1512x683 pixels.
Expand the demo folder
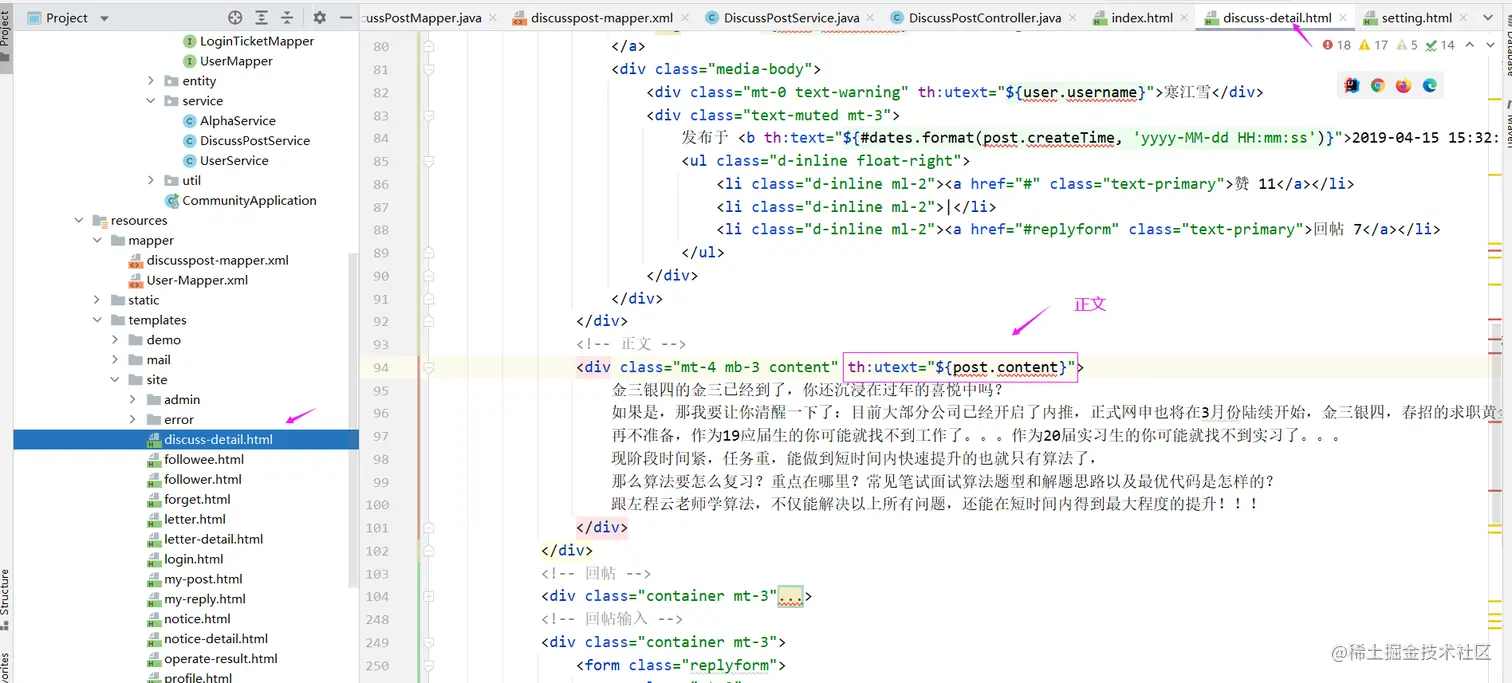tap(115, 340)
